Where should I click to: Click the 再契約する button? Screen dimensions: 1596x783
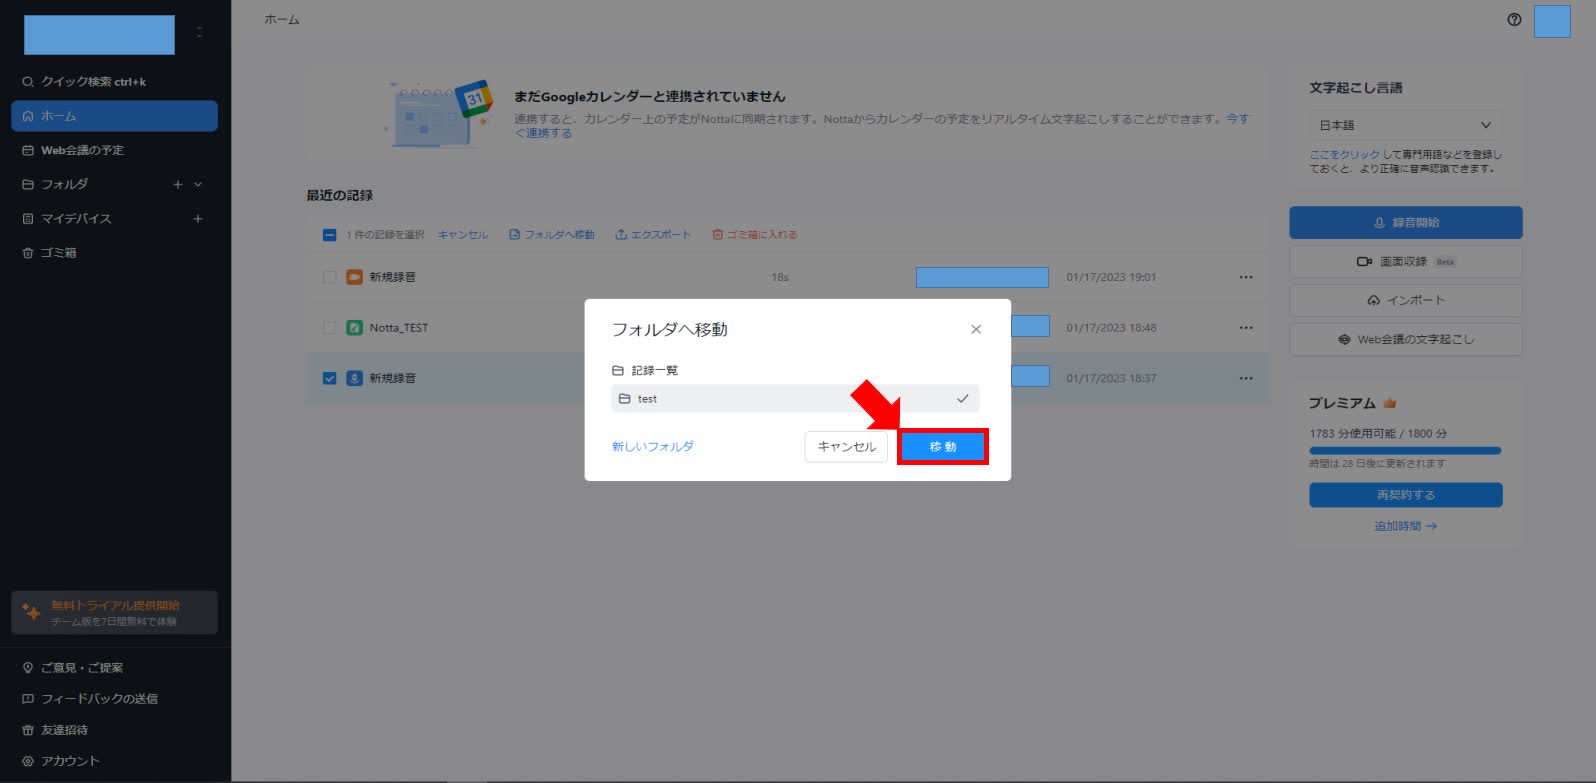tap(1405, 495)
